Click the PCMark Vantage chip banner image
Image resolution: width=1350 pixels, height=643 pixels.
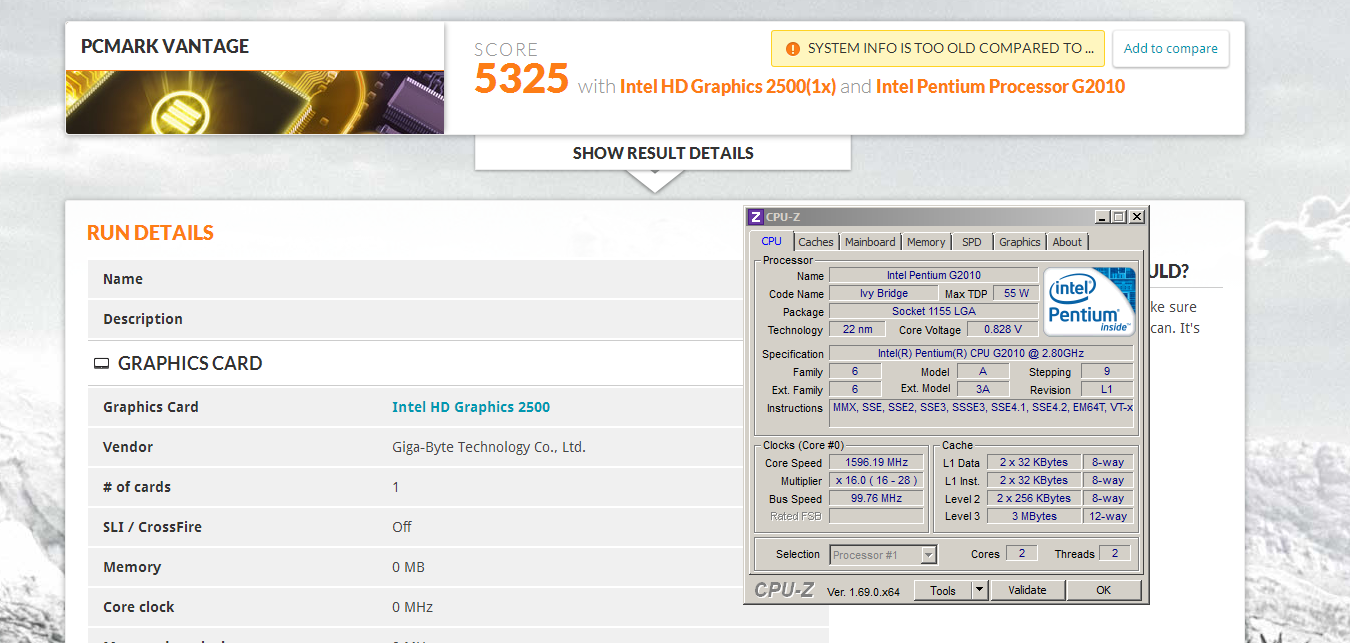[255, 102]
